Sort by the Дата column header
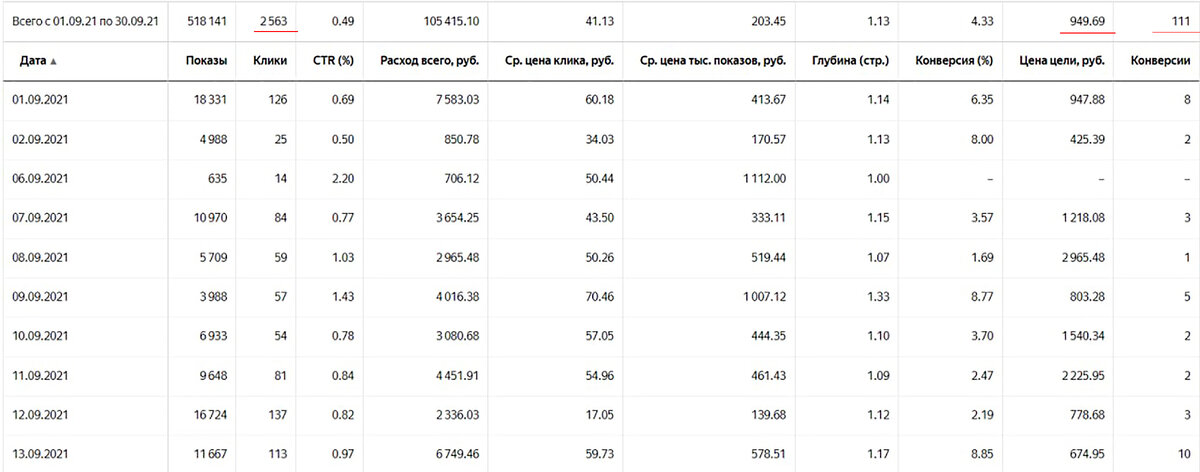Screen dimensions: 1200x472 click(x=38, y=61)
